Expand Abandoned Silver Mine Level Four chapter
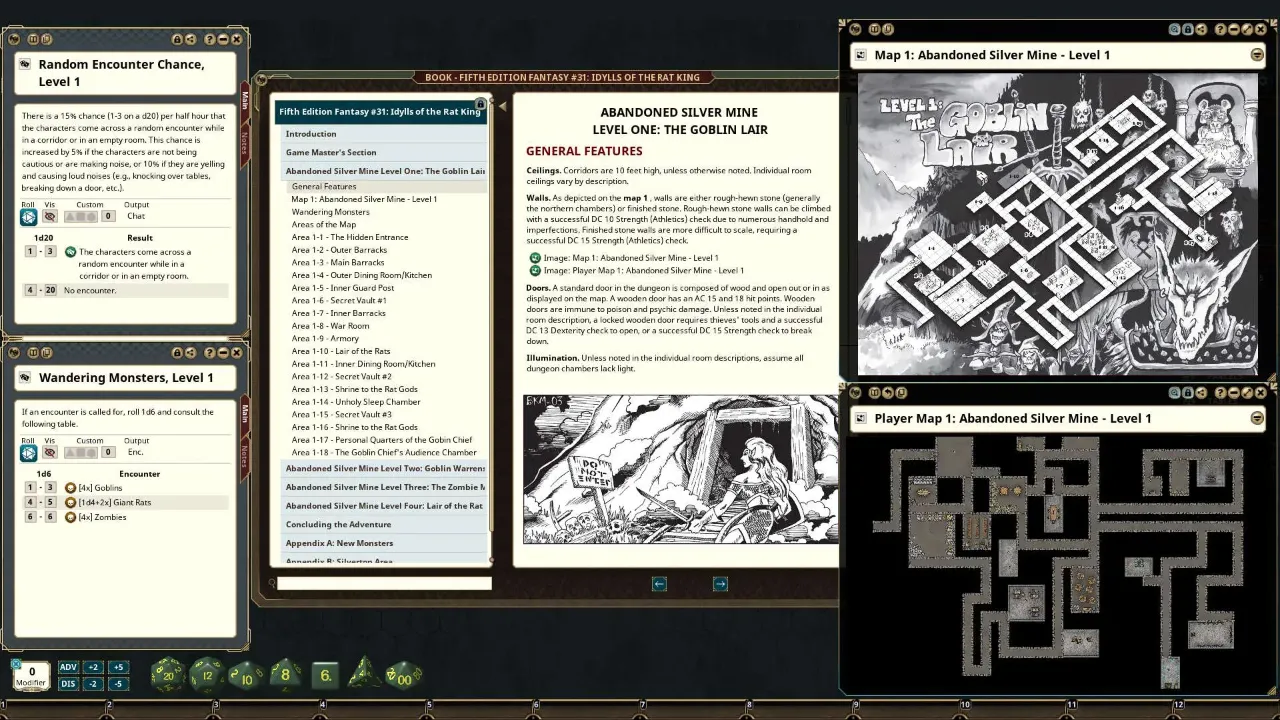 point(385,506)
